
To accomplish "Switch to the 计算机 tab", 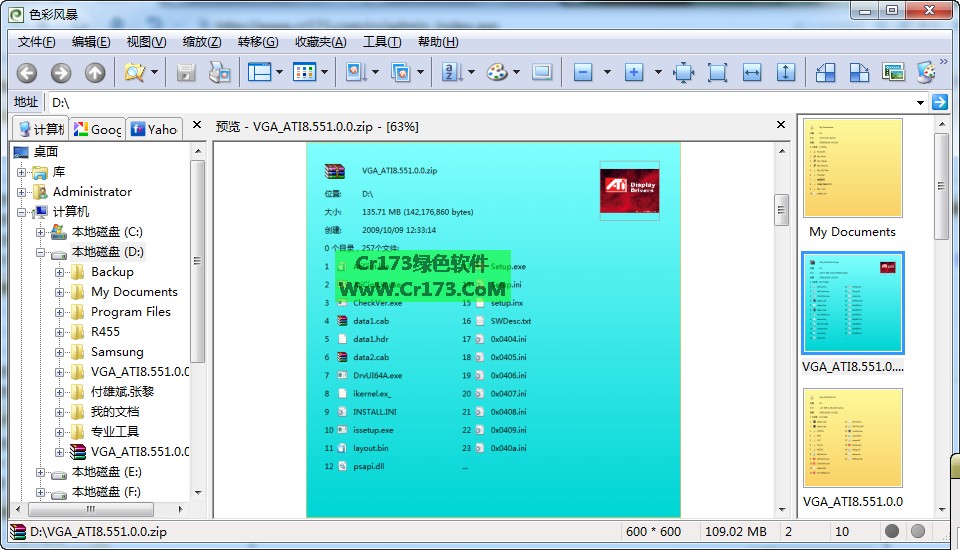I will (41, 129).
